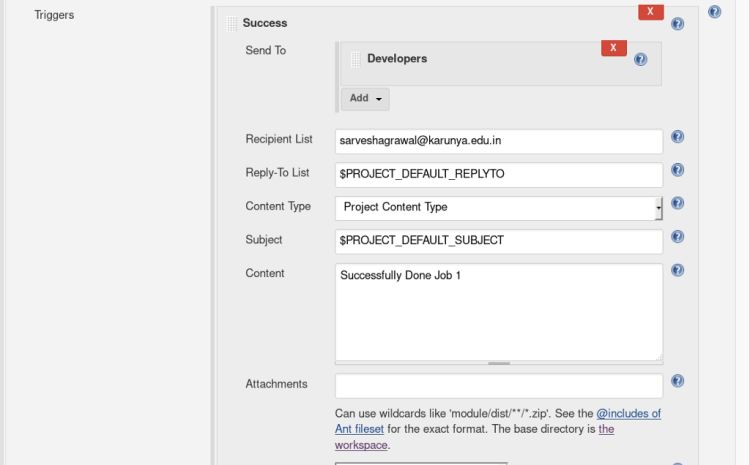The image size is (750, 465).
Task: Open help for Content Type field
Action: tap(677, 203)
